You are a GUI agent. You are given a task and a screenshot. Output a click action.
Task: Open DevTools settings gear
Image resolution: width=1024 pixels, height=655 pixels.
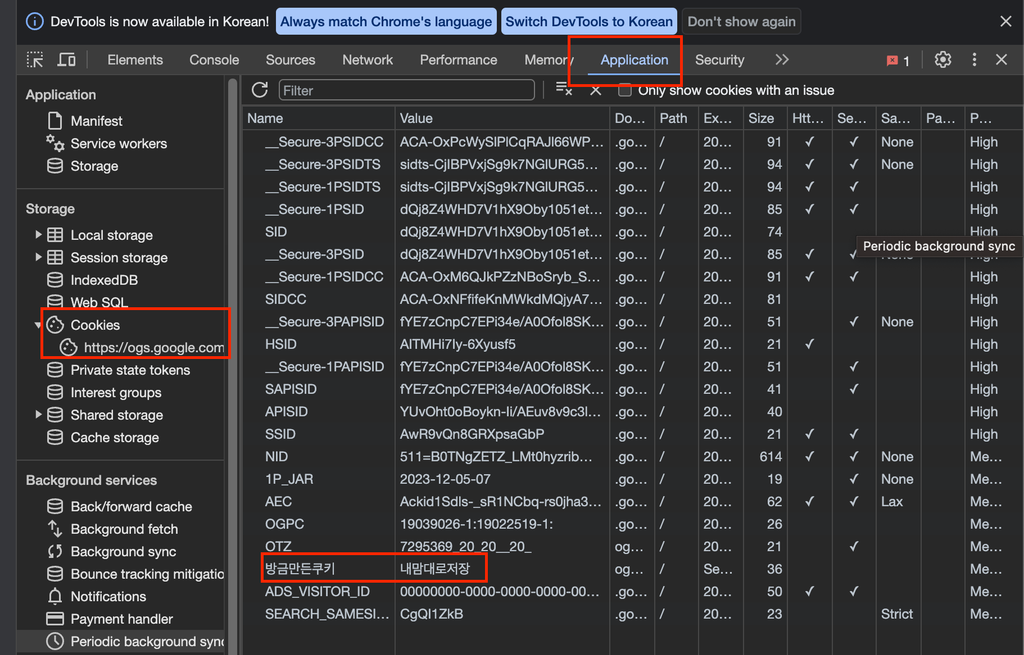point(942,59)
